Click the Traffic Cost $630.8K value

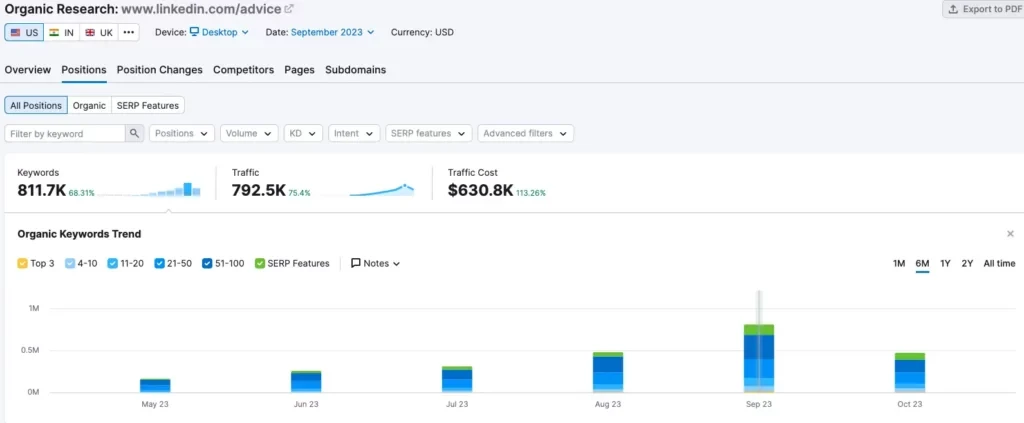(481, 191)
